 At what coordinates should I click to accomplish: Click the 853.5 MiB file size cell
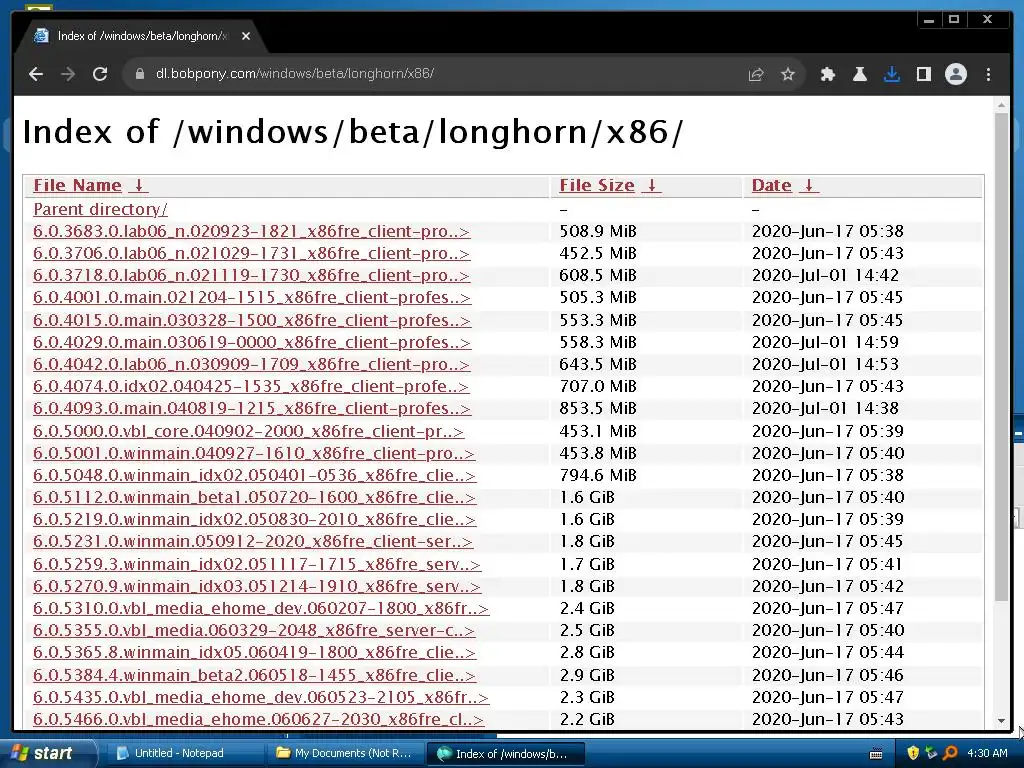pyautogui.click(x=598, y=409)
